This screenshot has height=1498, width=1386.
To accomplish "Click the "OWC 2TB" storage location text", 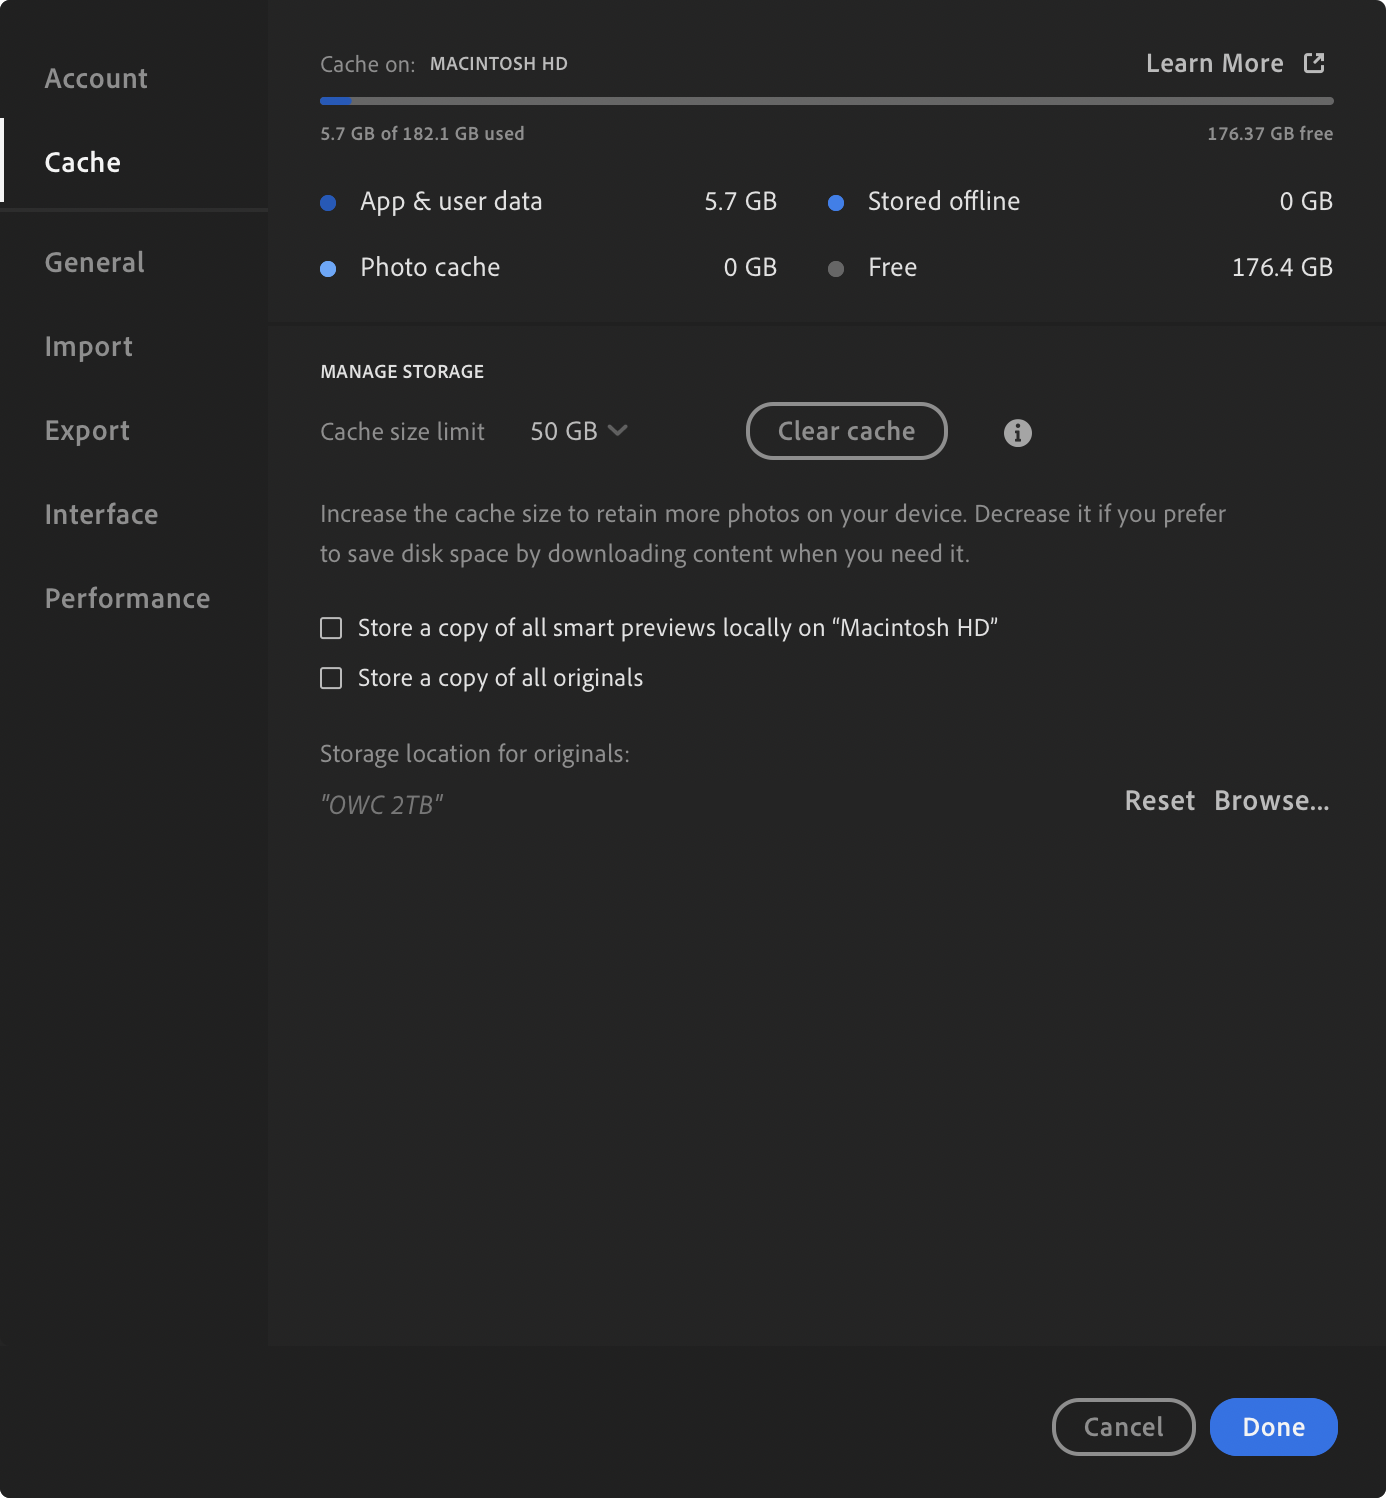I will point(381,805).
